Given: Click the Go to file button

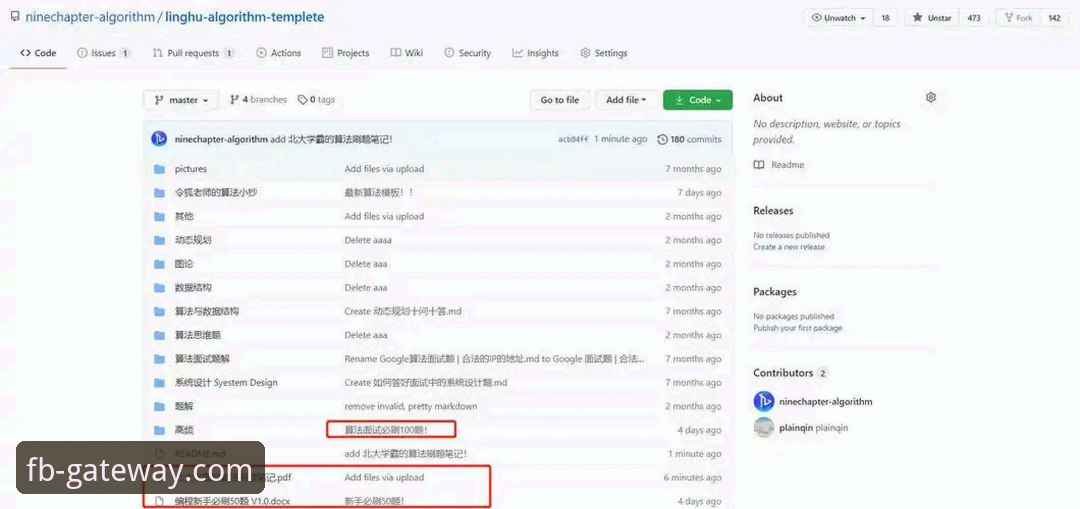Looking at the screenshot, I should (x=559, y=100).
